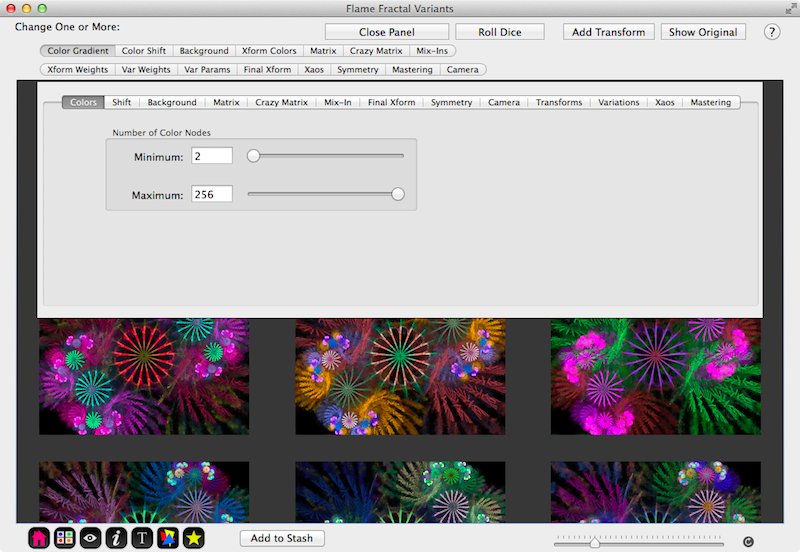Open Background tab in panel
Image resolution: width=800 pixels, height=552 pixels.
click(x=172, y=103)
